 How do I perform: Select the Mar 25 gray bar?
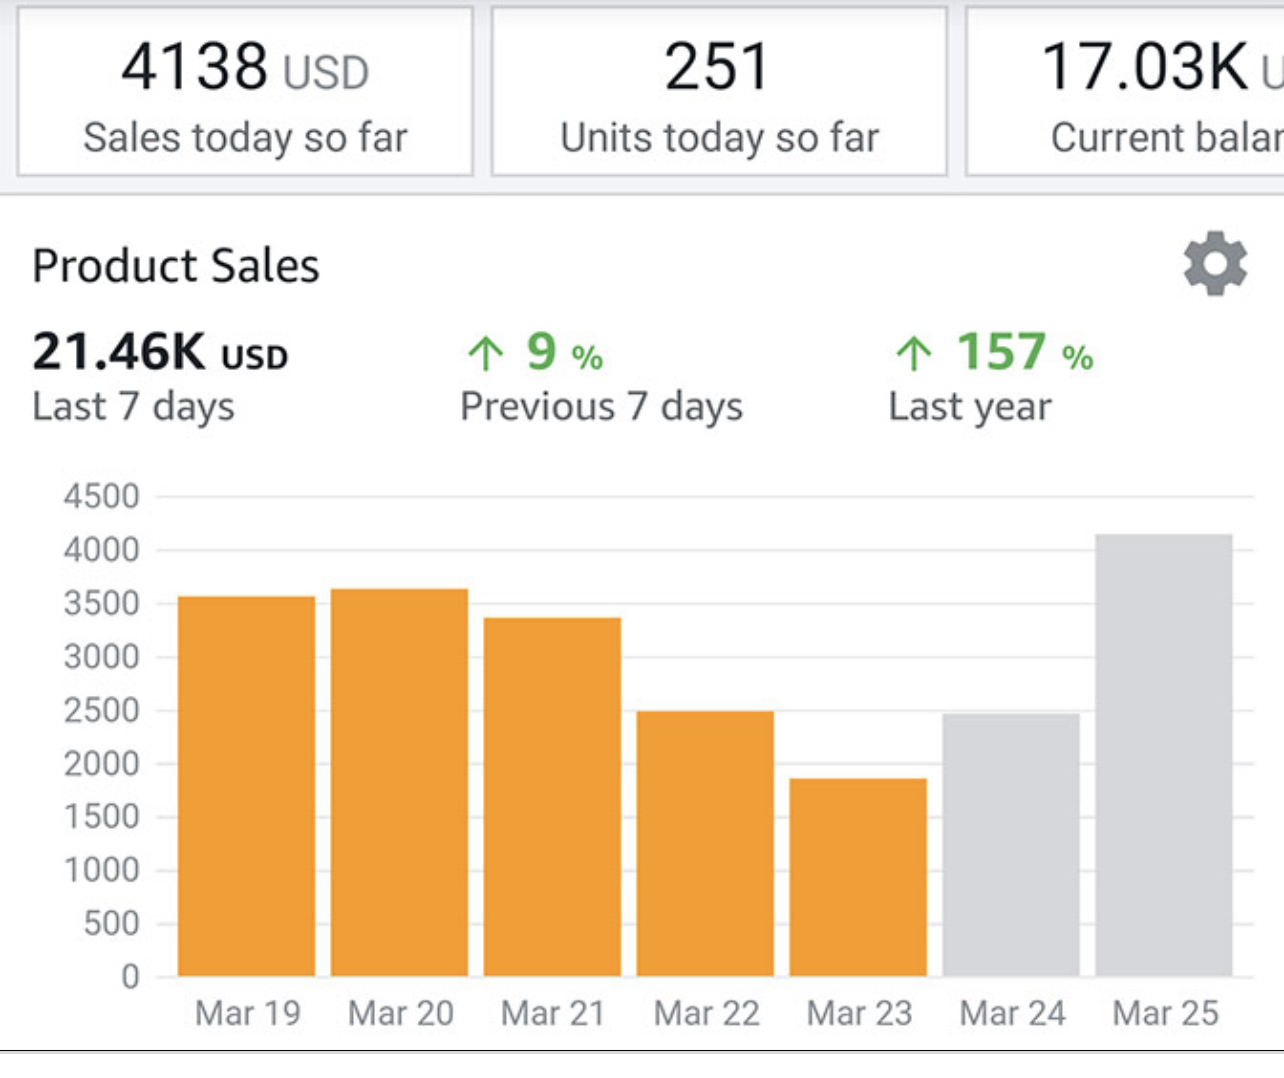[x=1164, y=755]
